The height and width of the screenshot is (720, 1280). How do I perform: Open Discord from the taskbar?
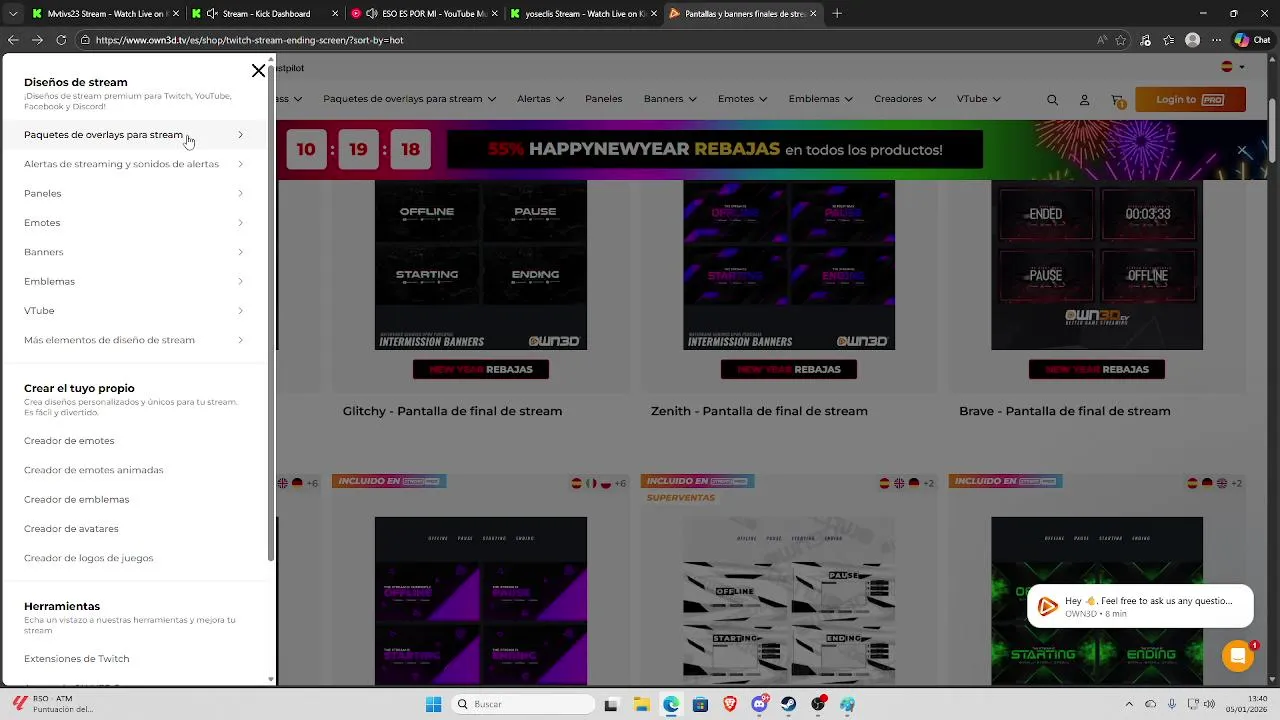(759, 704)
